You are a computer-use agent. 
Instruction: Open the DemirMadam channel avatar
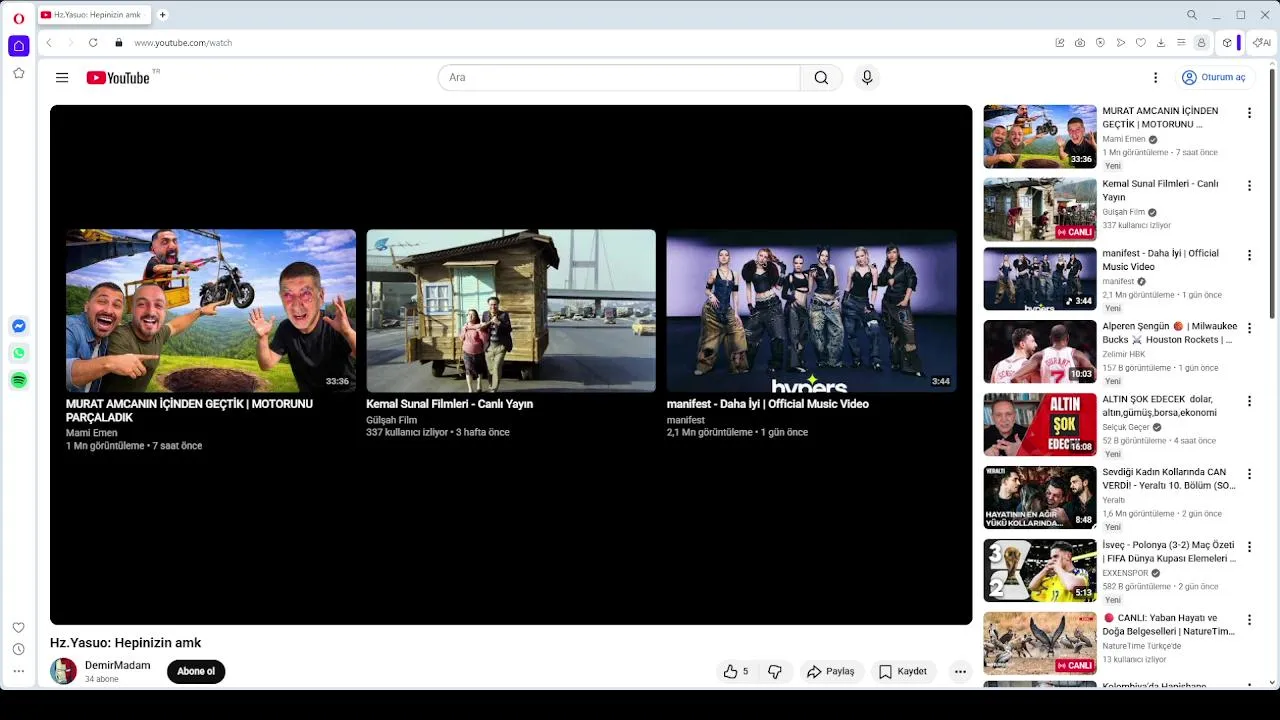(x=63, y=671)
